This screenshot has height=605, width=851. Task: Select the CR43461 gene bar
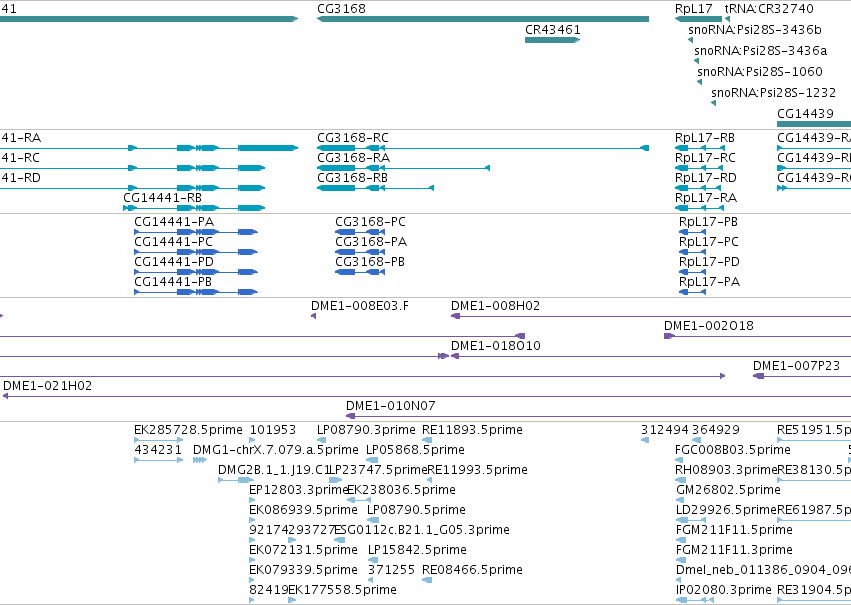pos(552,40)
